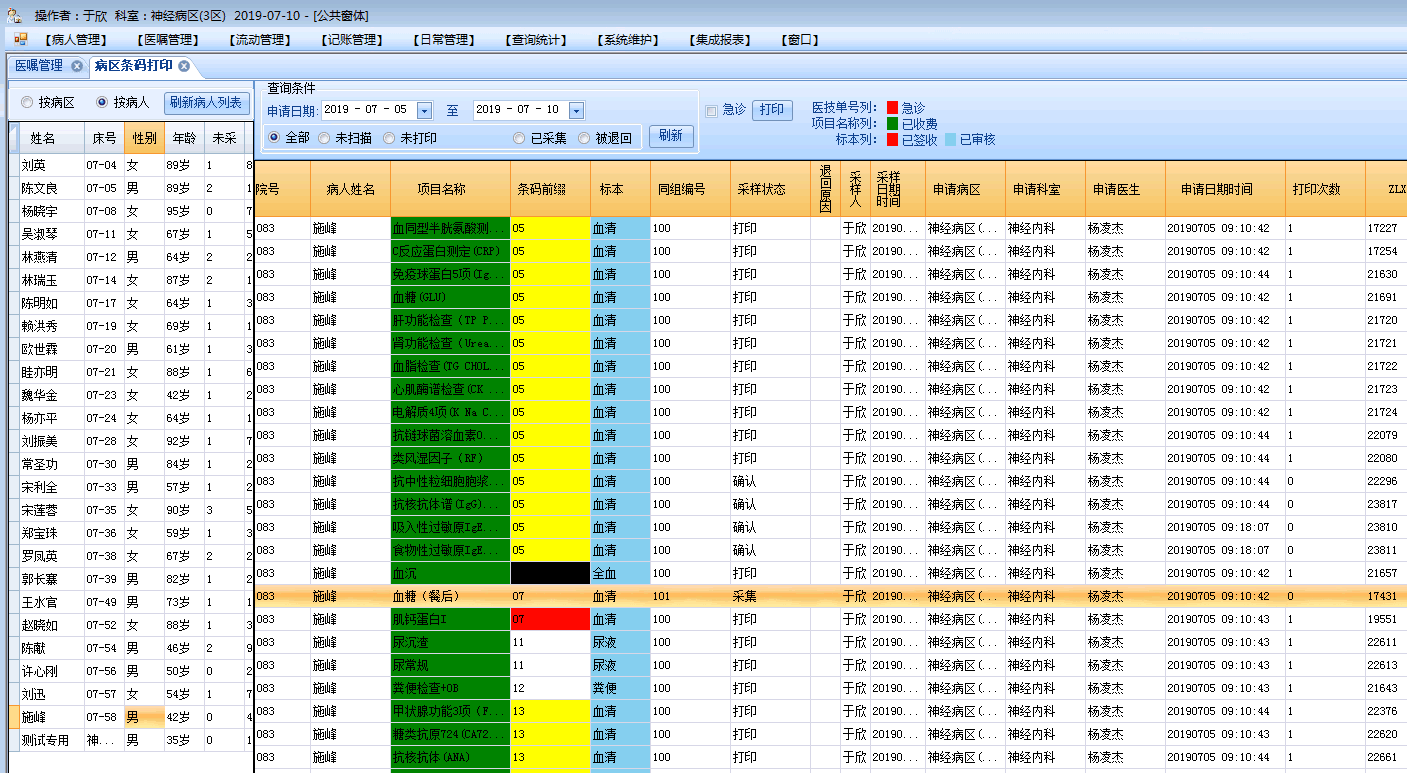Click the 条码前缀 column header
Viewport: 1407px width, 773px height.
click(550, 189)
